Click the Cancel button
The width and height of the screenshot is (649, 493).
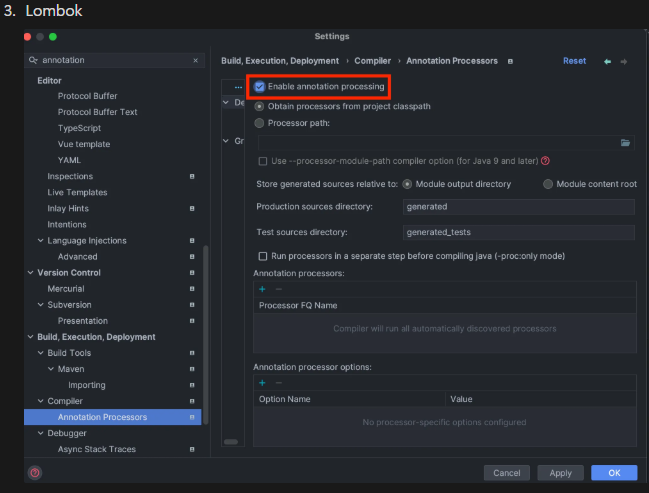(x=507, y=473)
